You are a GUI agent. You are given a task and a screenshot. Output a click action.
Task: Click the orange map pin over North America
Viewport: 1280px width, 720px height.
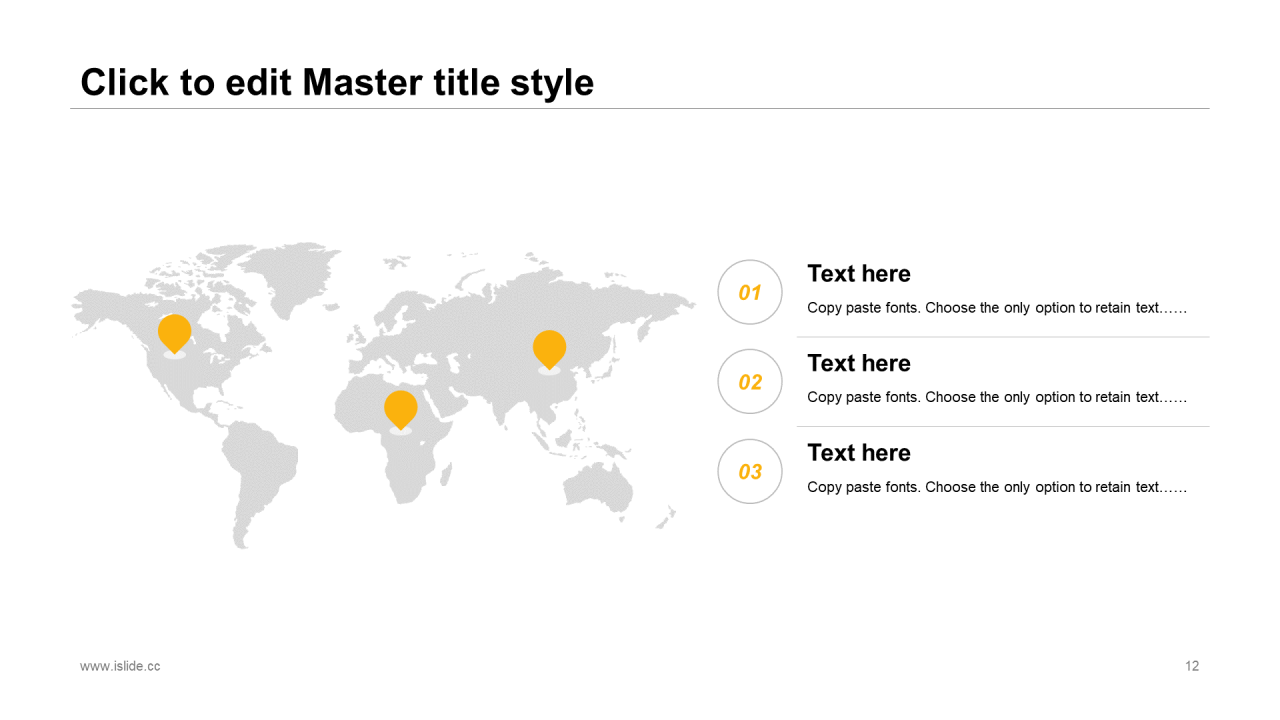(174, 333)
